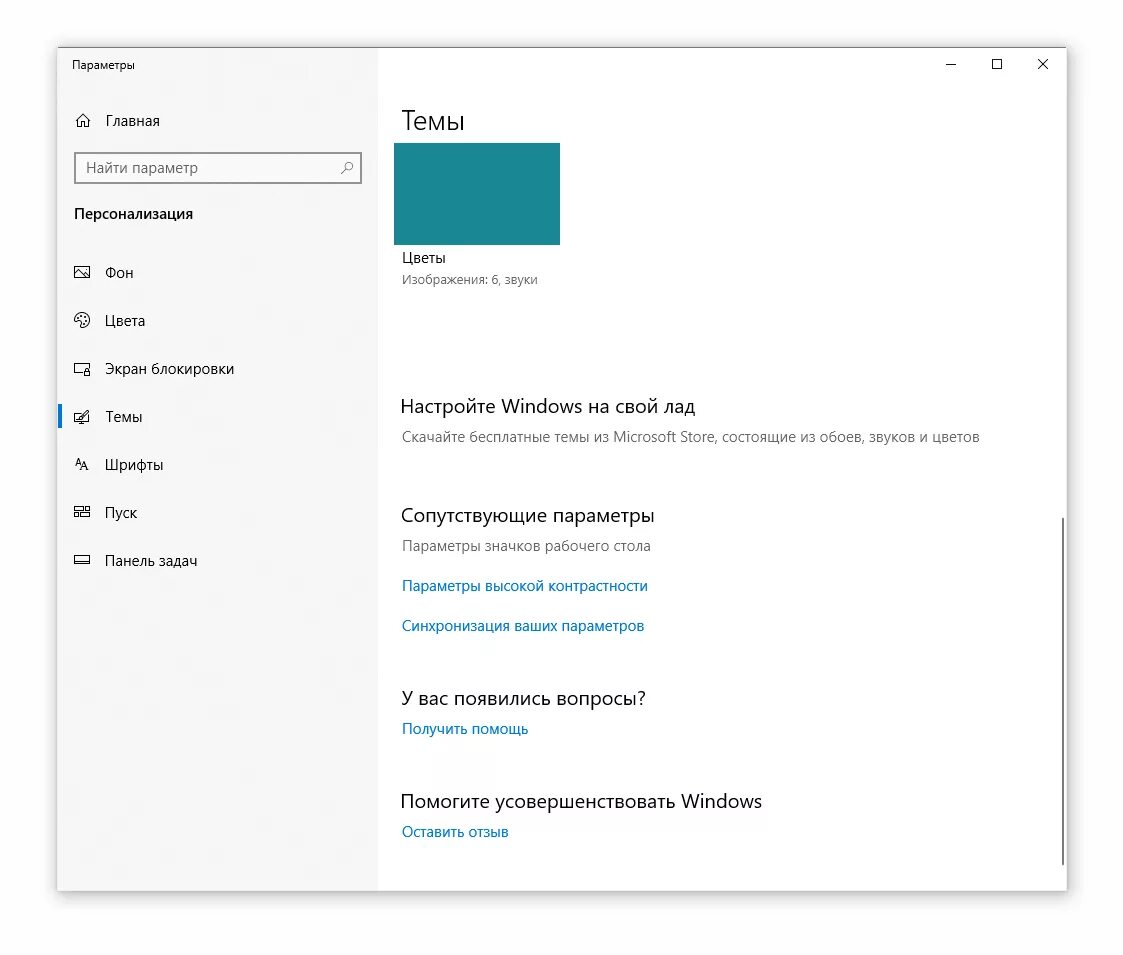The width and height of the screenshot is (1123, 955).
Task: Click the home icon beside Главная
Action: click(x=85, y=120)
